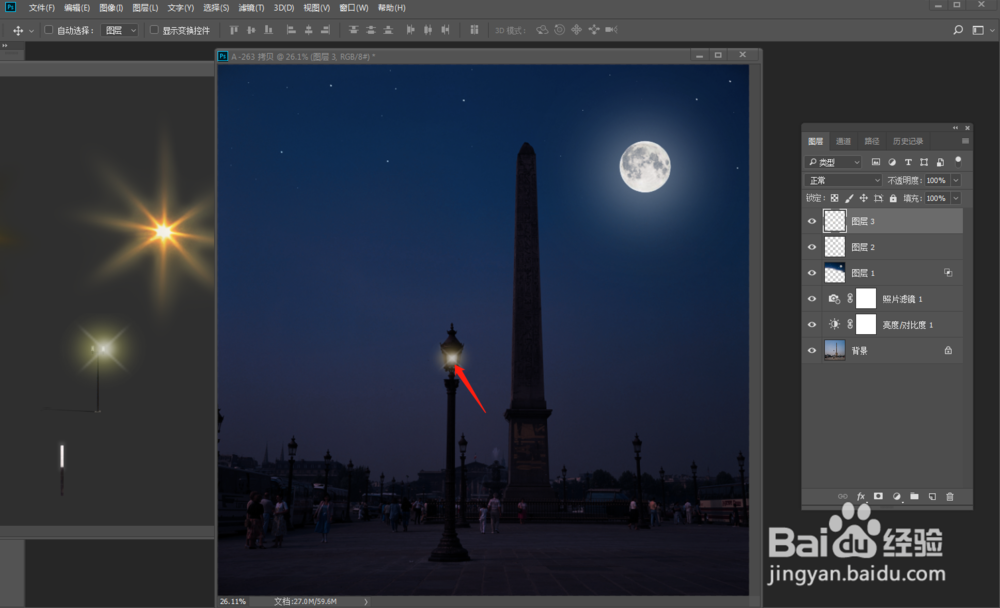Hide 图层 3 via eye icon
1000x608 pixels.
812,221
